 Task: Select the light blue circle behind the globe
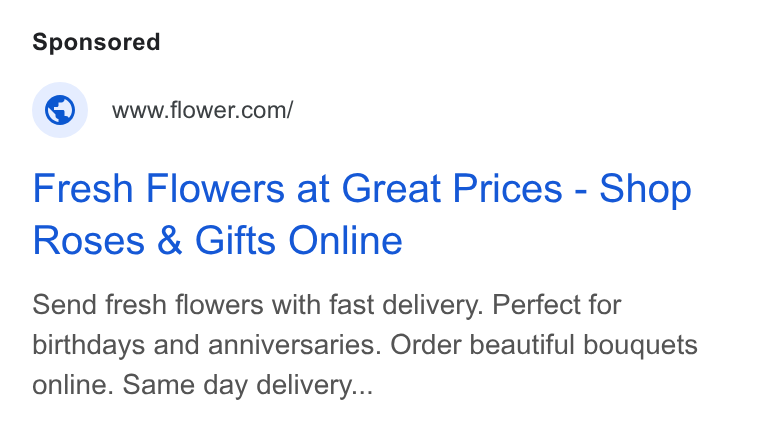click(x=60, y=110)
